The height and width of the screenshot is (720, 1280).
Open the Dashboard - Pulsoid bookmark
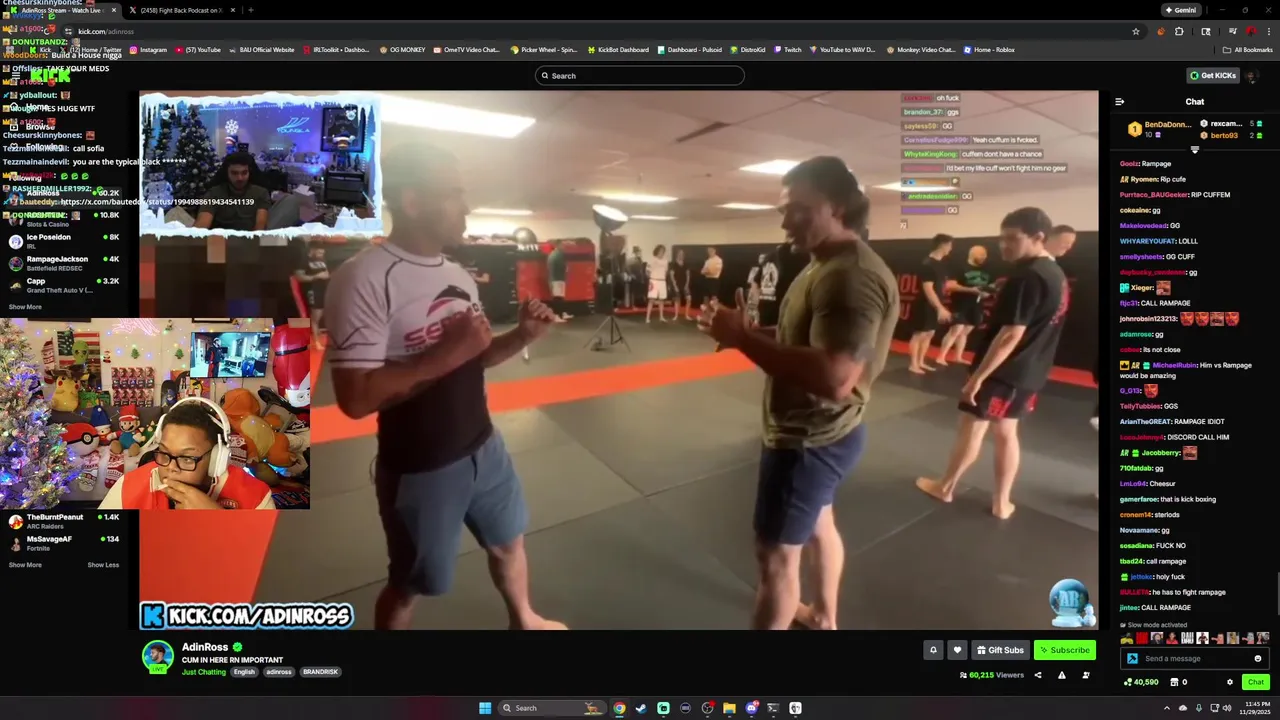tap(690, 49)
